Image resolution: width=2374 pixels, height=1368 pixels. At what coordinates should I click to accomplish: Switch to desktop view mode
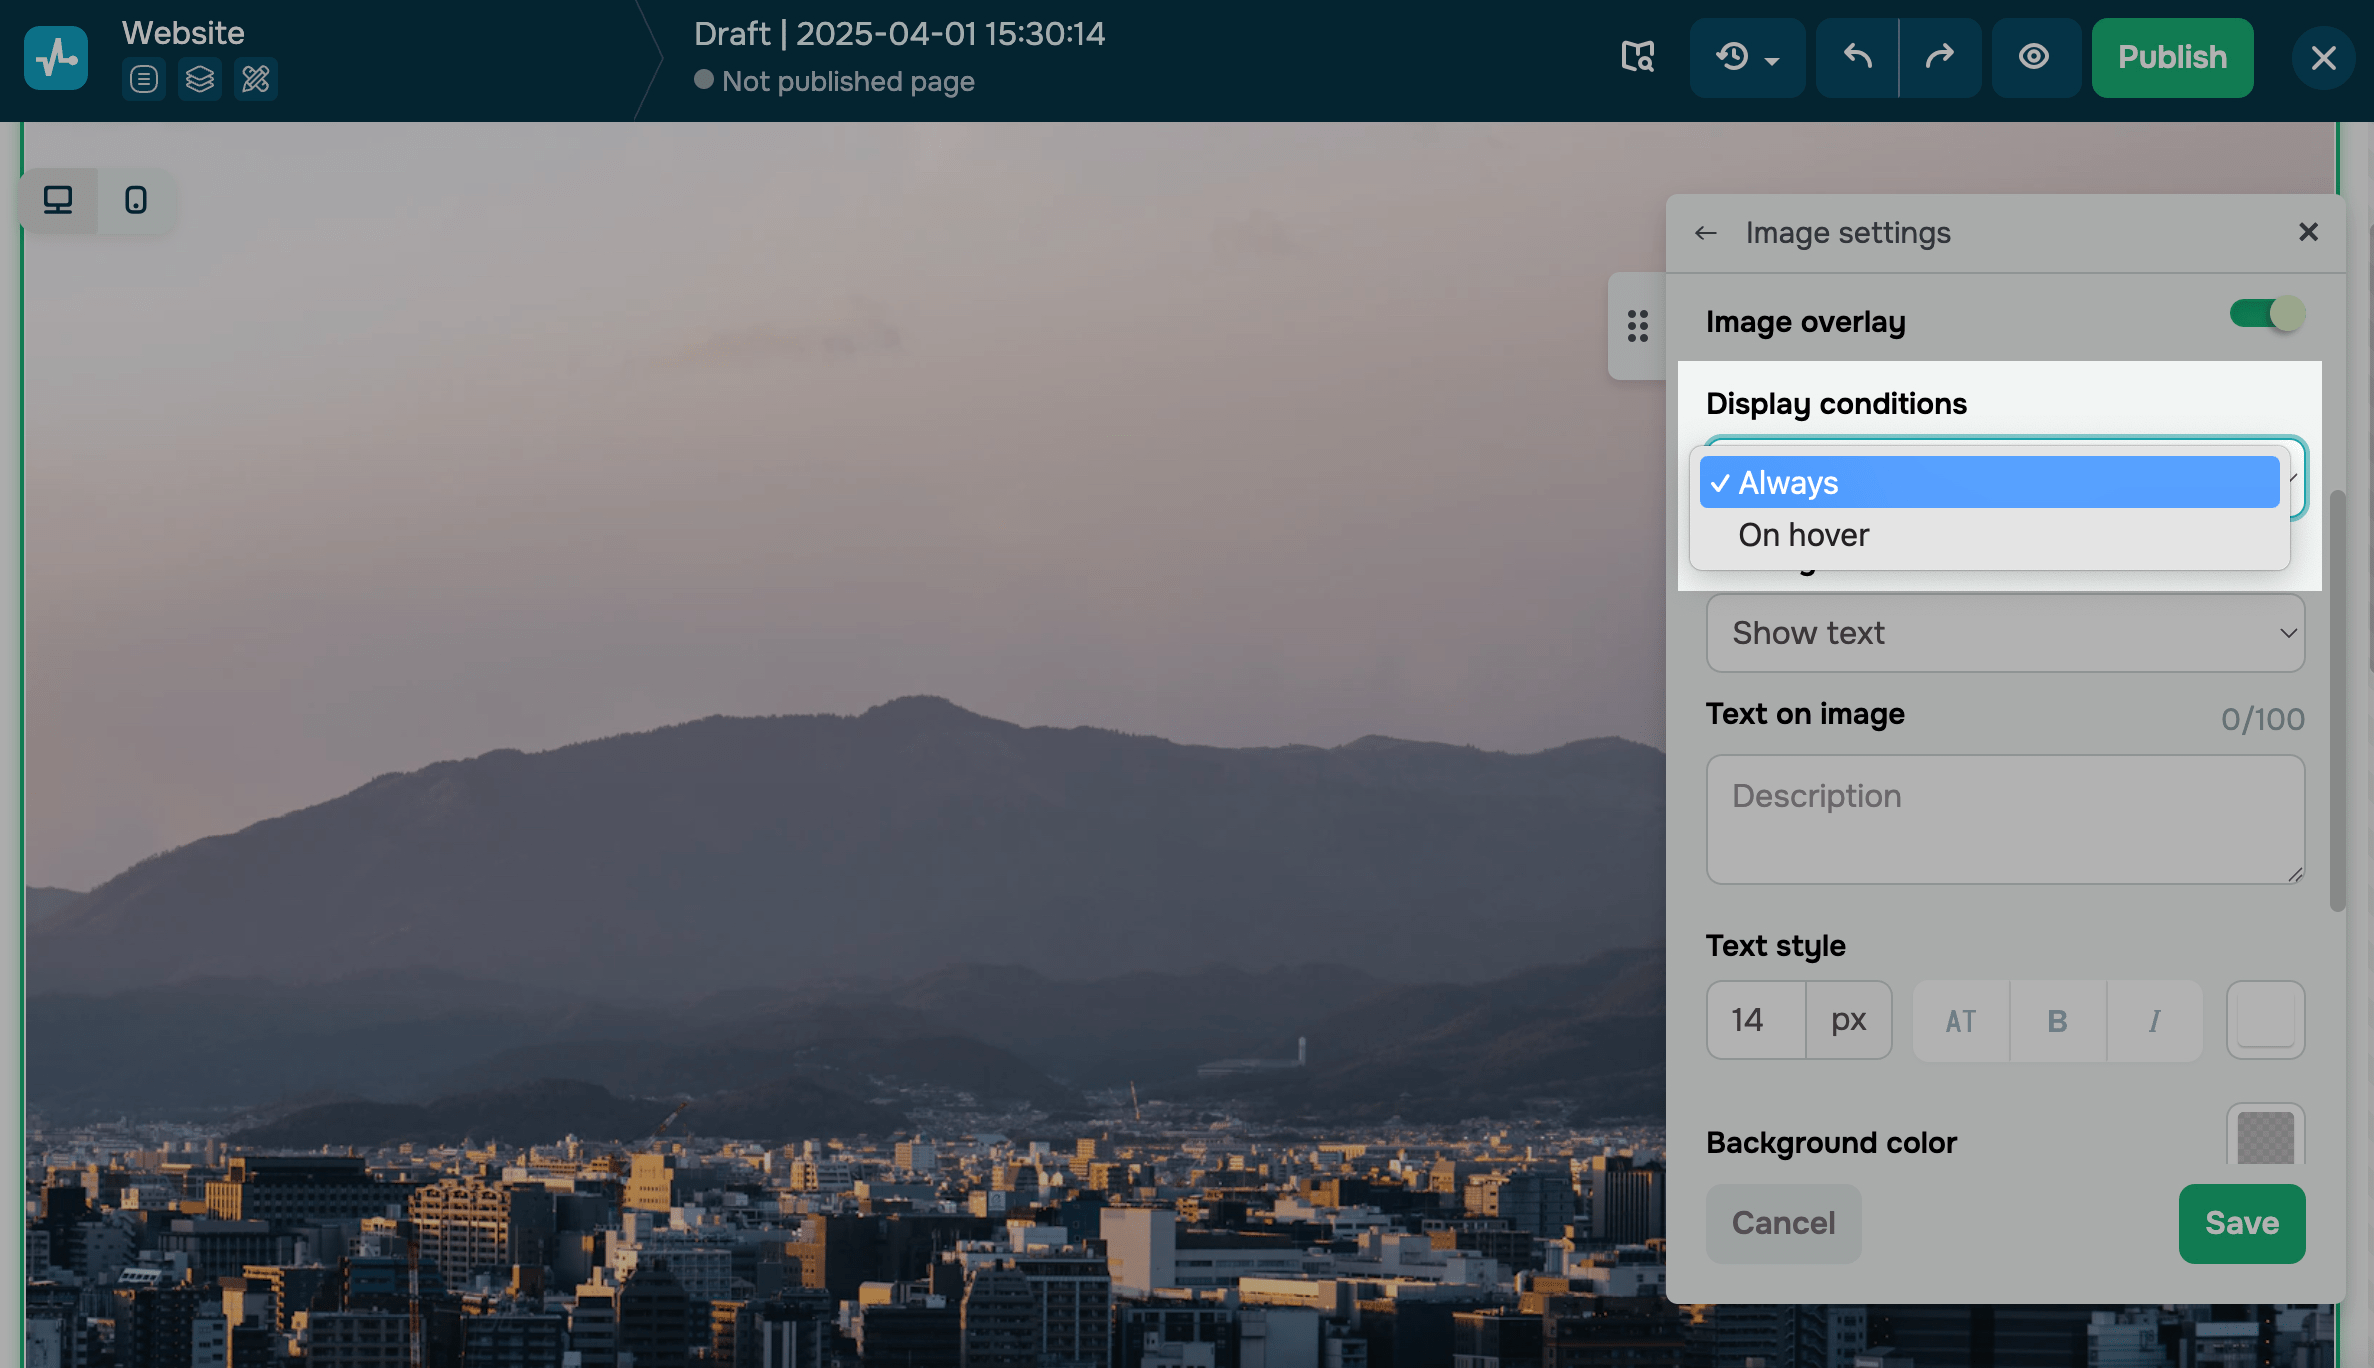click(58, 200)
